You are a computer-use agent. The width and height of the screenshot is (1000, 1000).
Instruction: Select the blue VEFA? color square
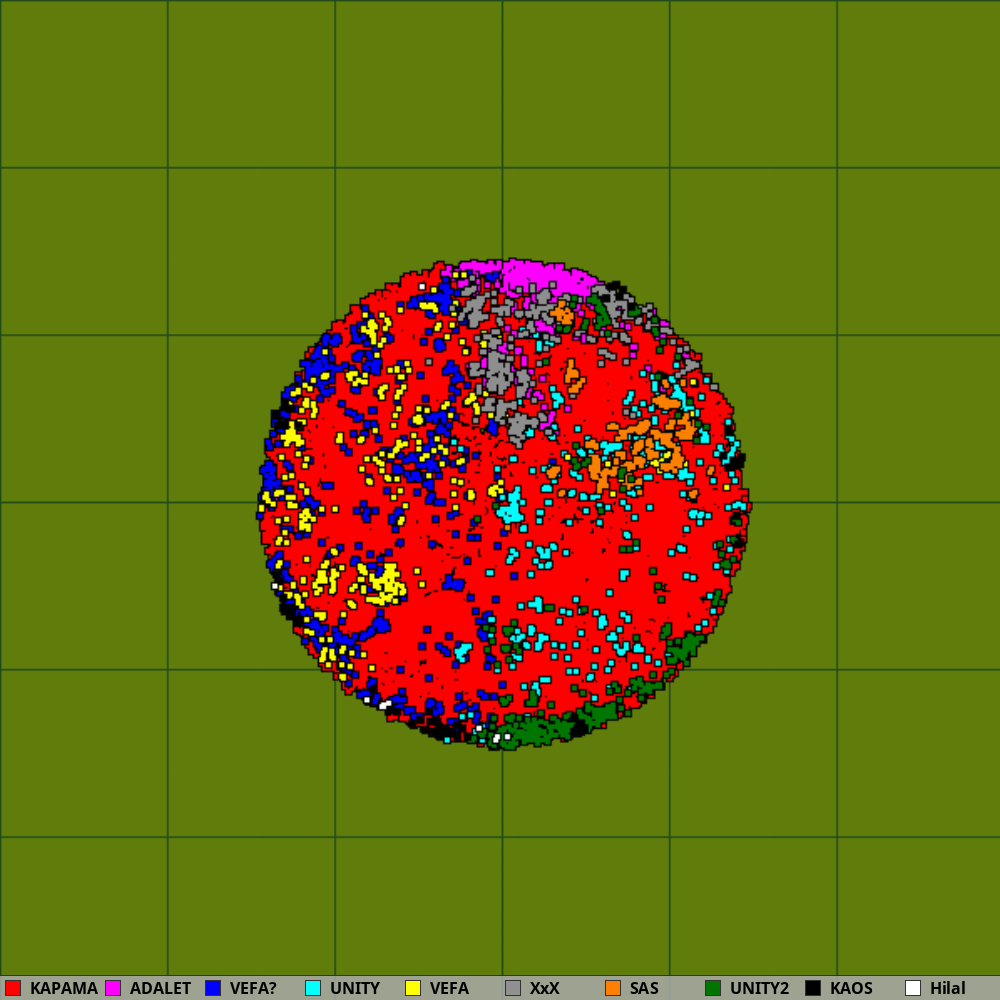click(213, 988)
